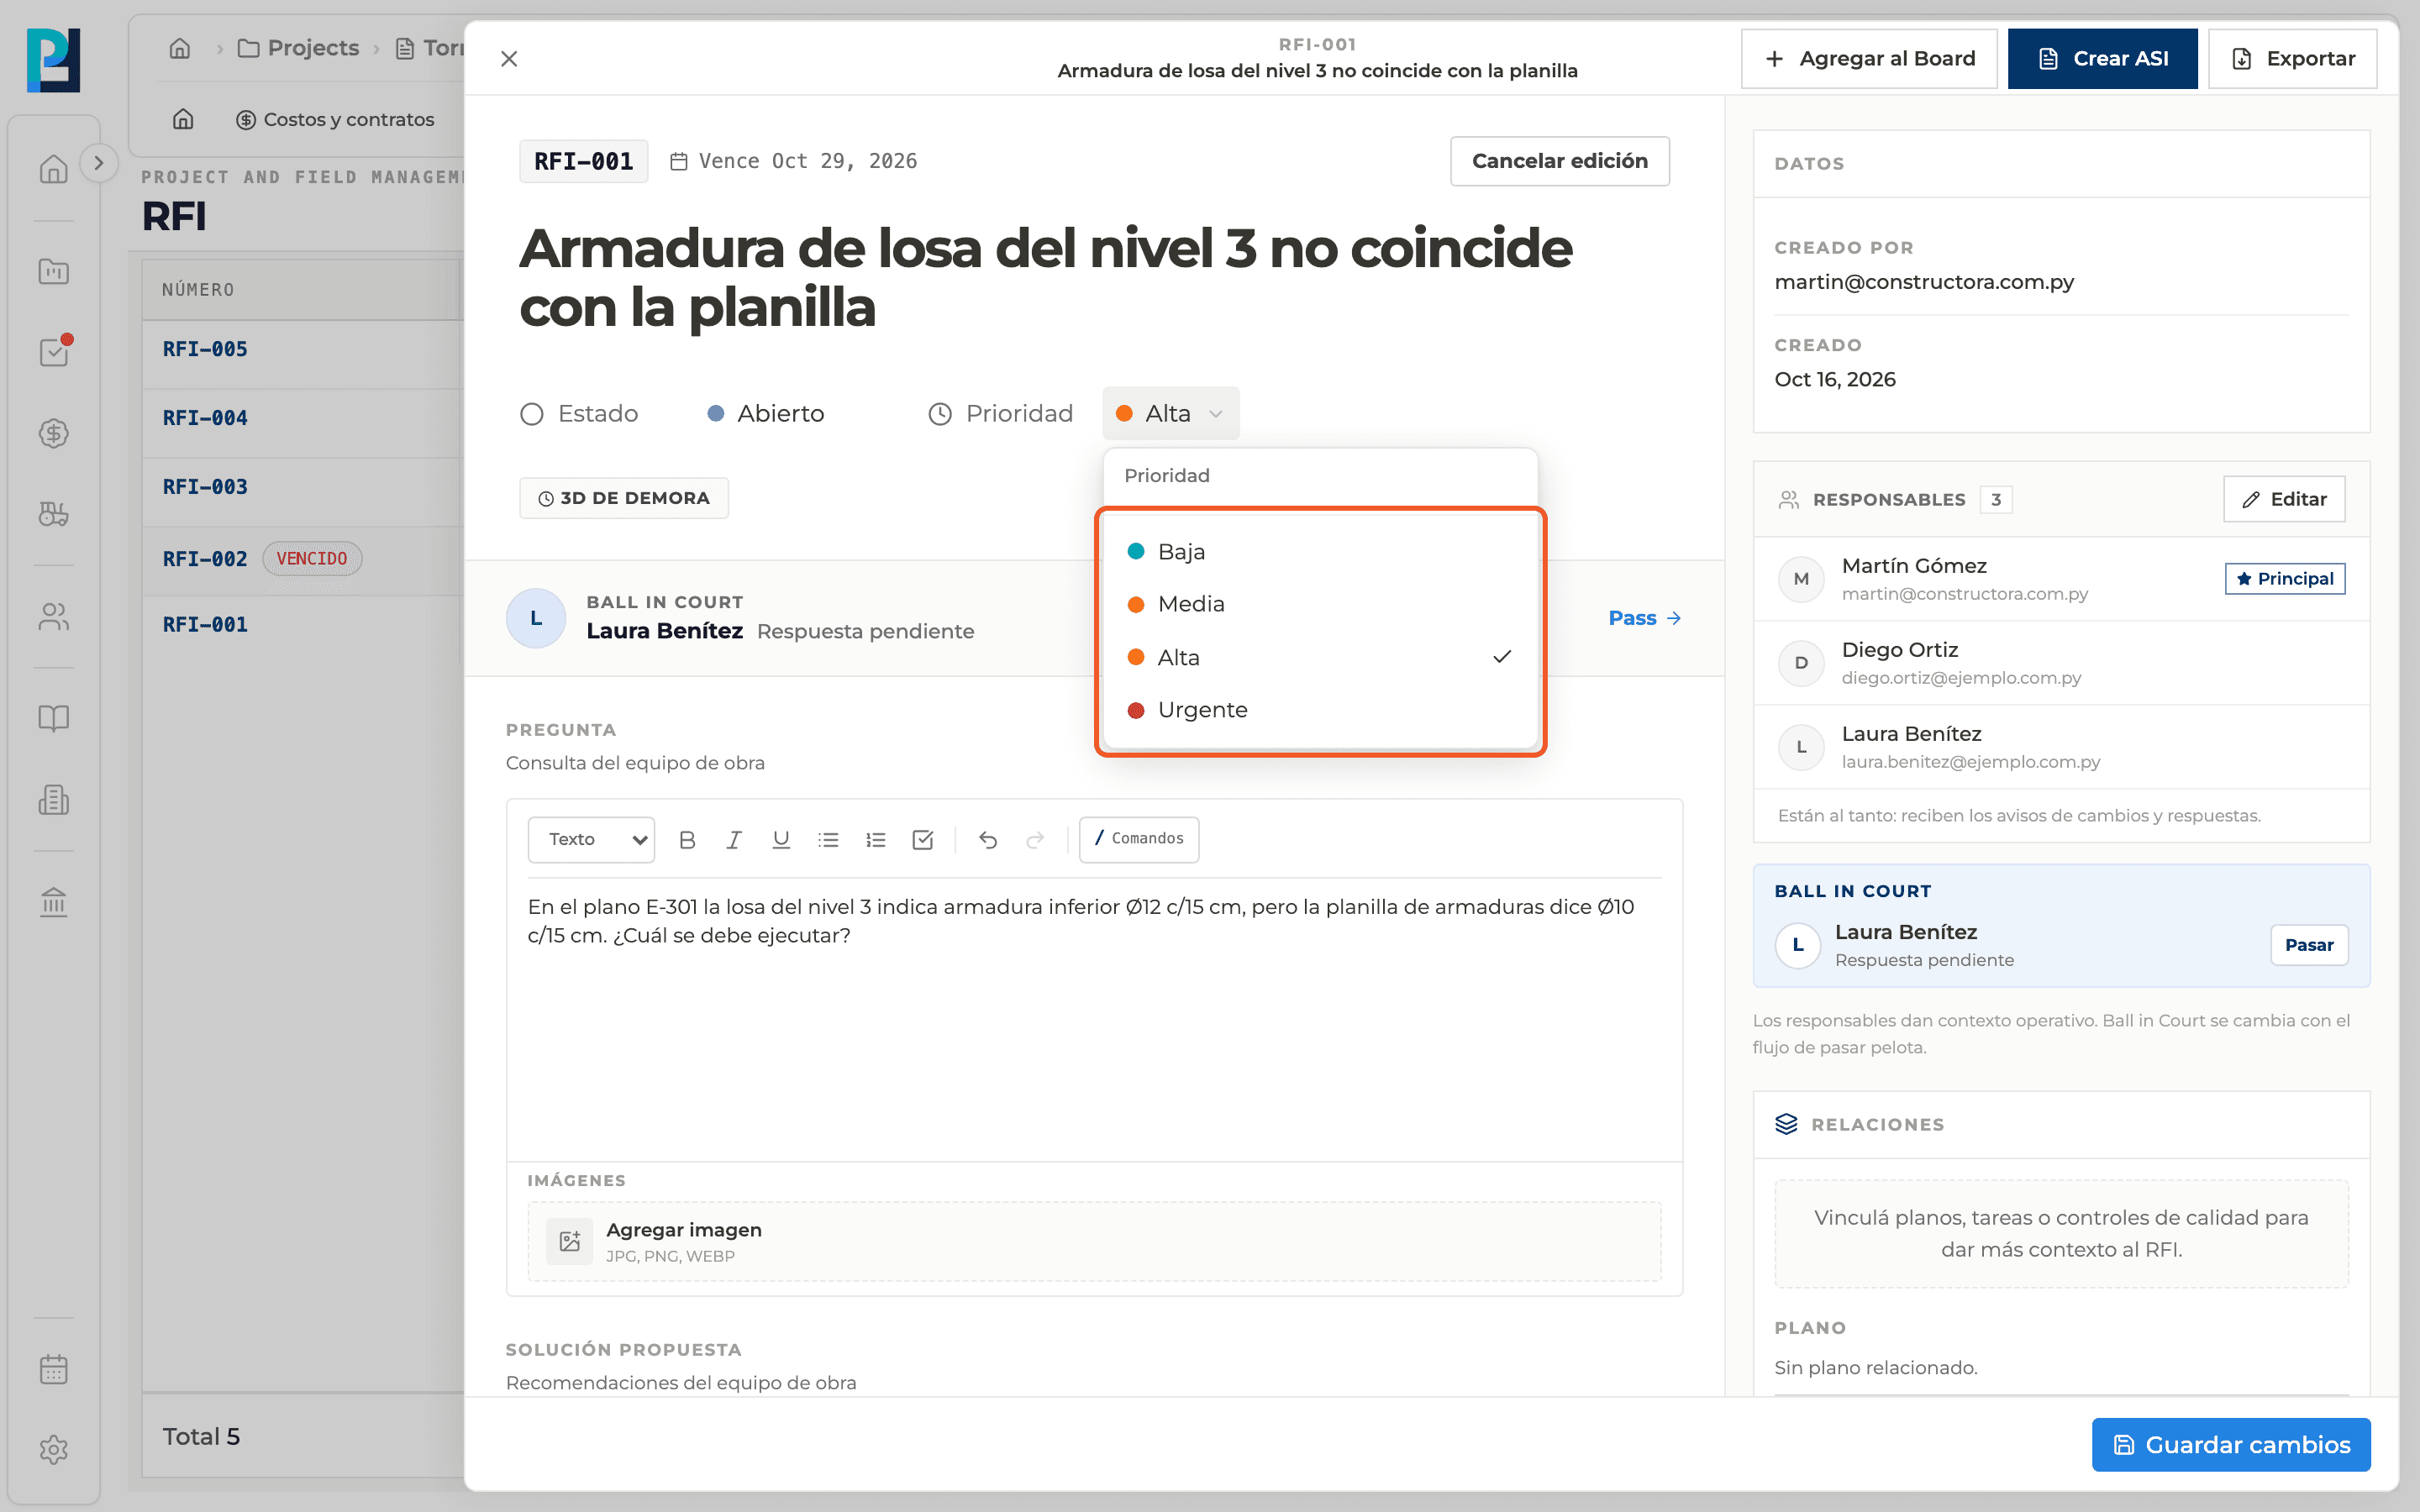Click Cancelar edición button
The image size is (2420, 1512).
coord(1559,161)
